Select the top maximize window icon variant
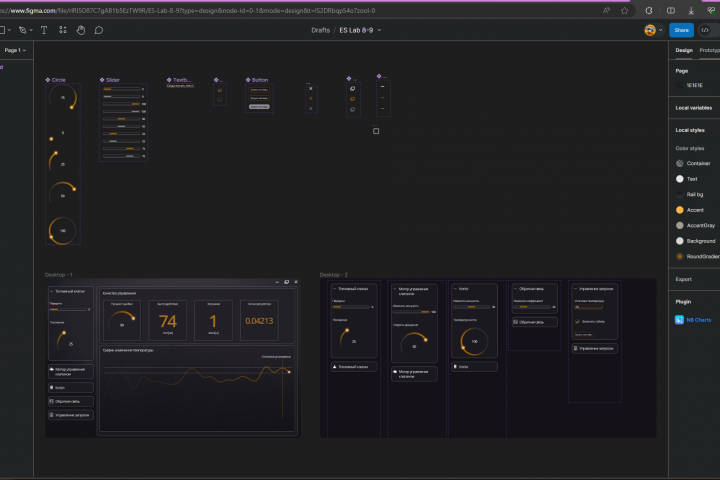Screen dimensions: 720x480 tap(353, 89)
